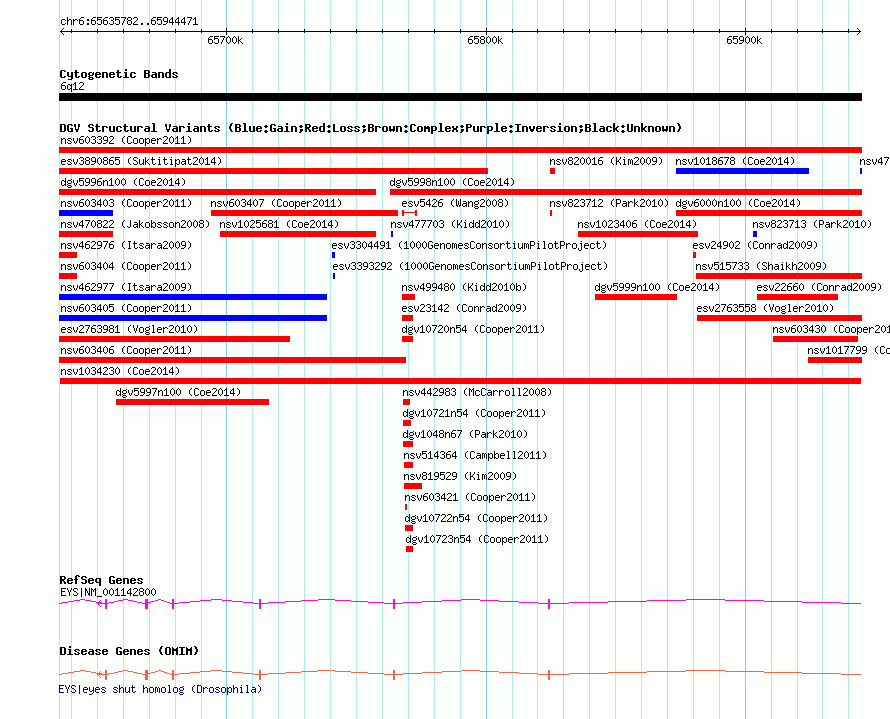Select esv22660 (Conrad2009) label

point(819,287)
